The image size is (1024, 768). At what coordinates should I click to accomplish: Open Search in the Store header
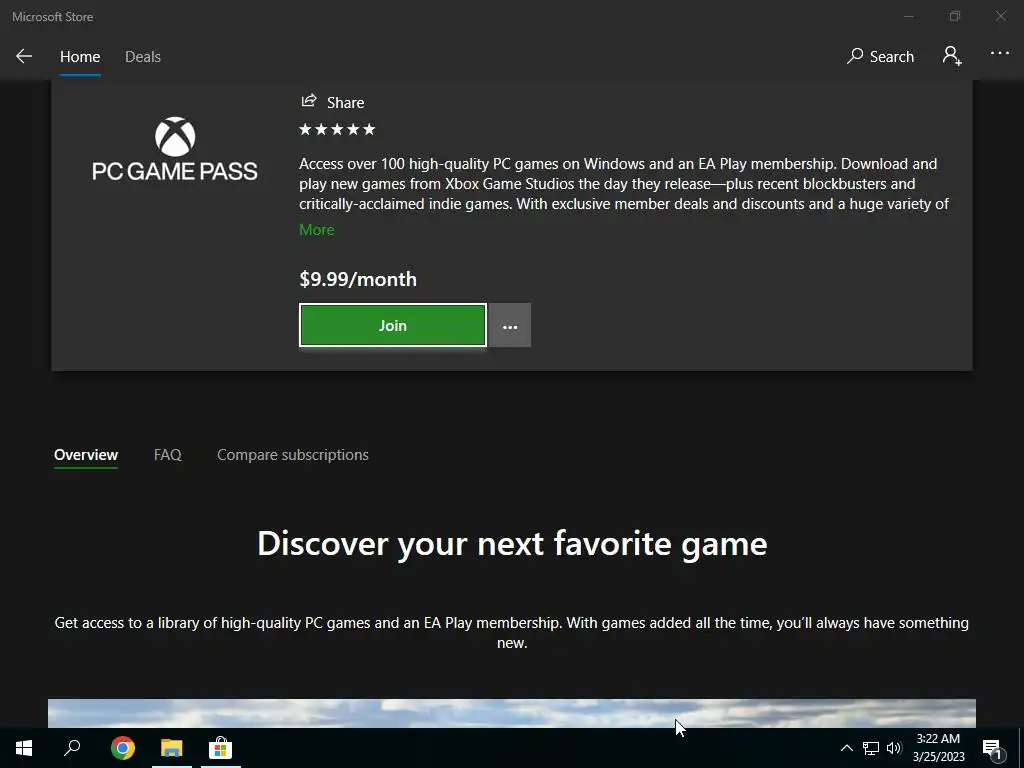point(880,56)
